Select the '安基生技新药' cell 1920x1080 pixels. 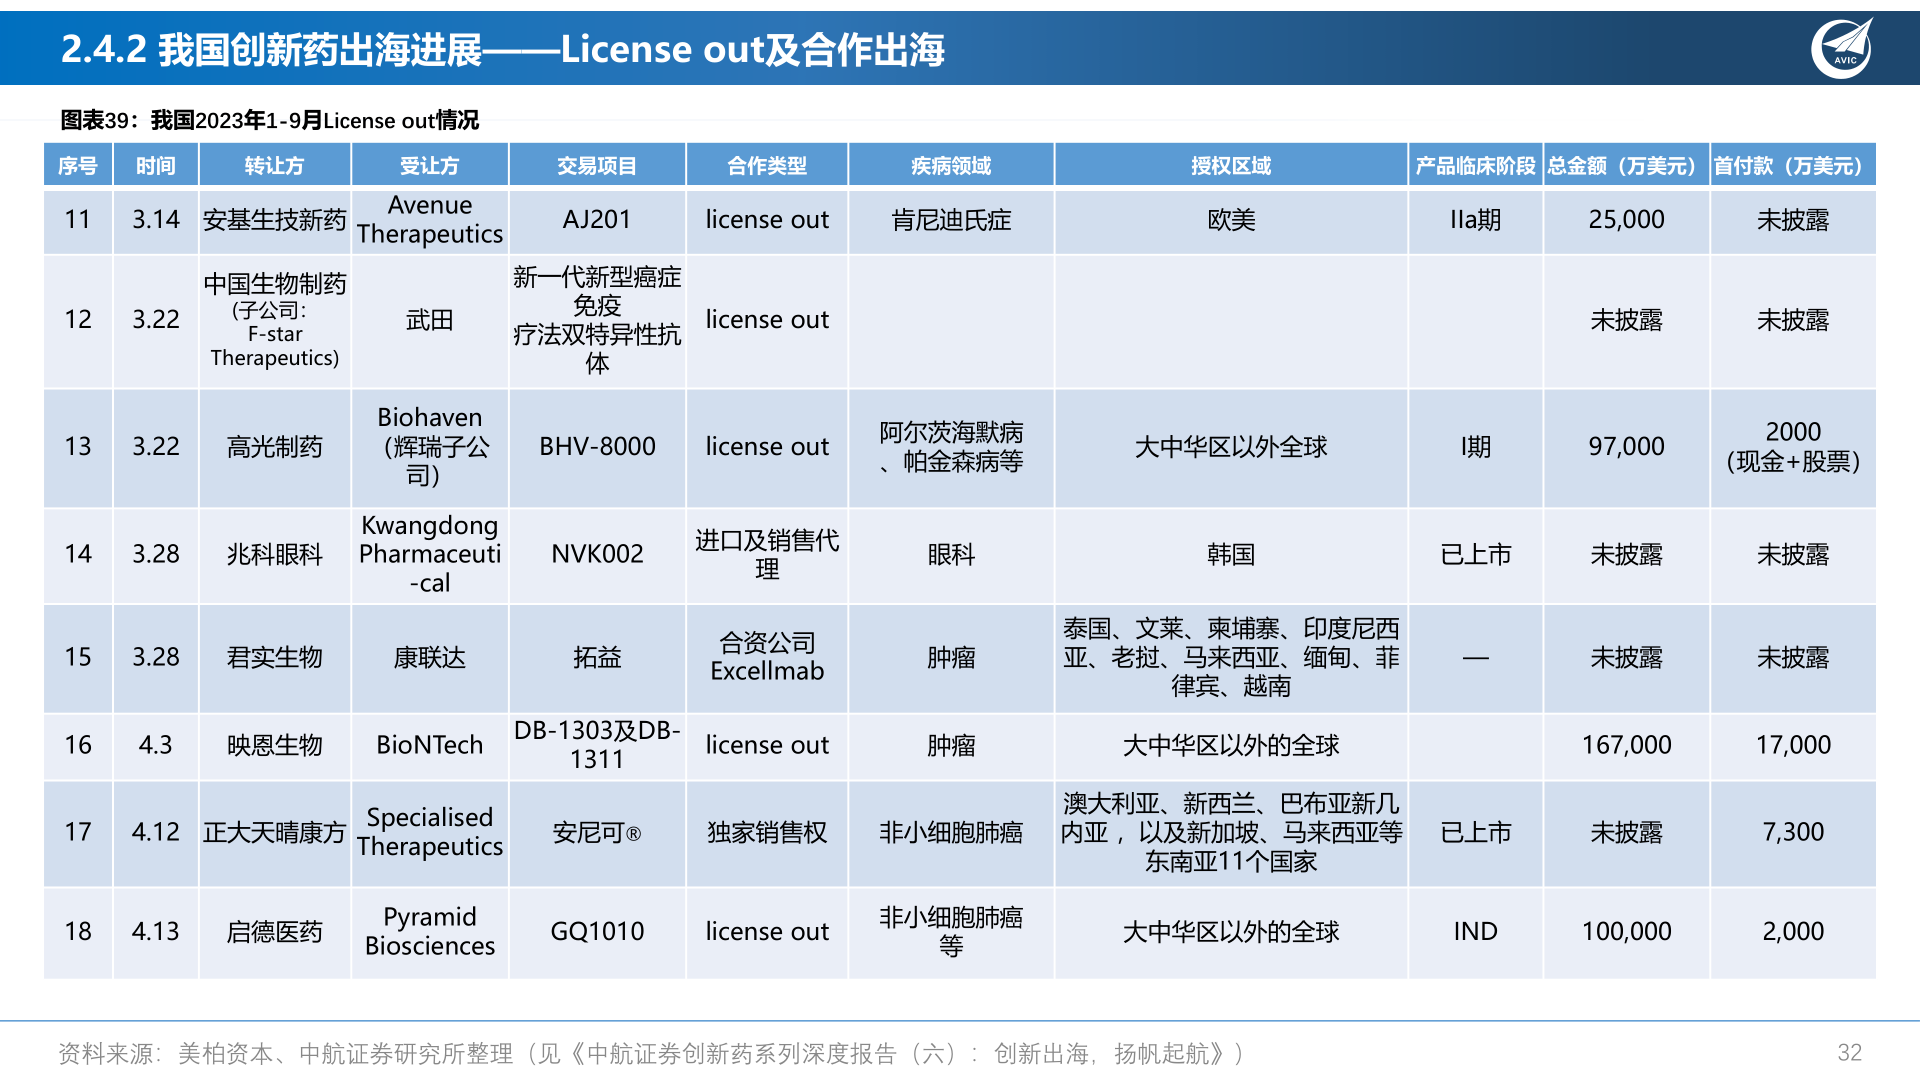(x=275, y=220)
